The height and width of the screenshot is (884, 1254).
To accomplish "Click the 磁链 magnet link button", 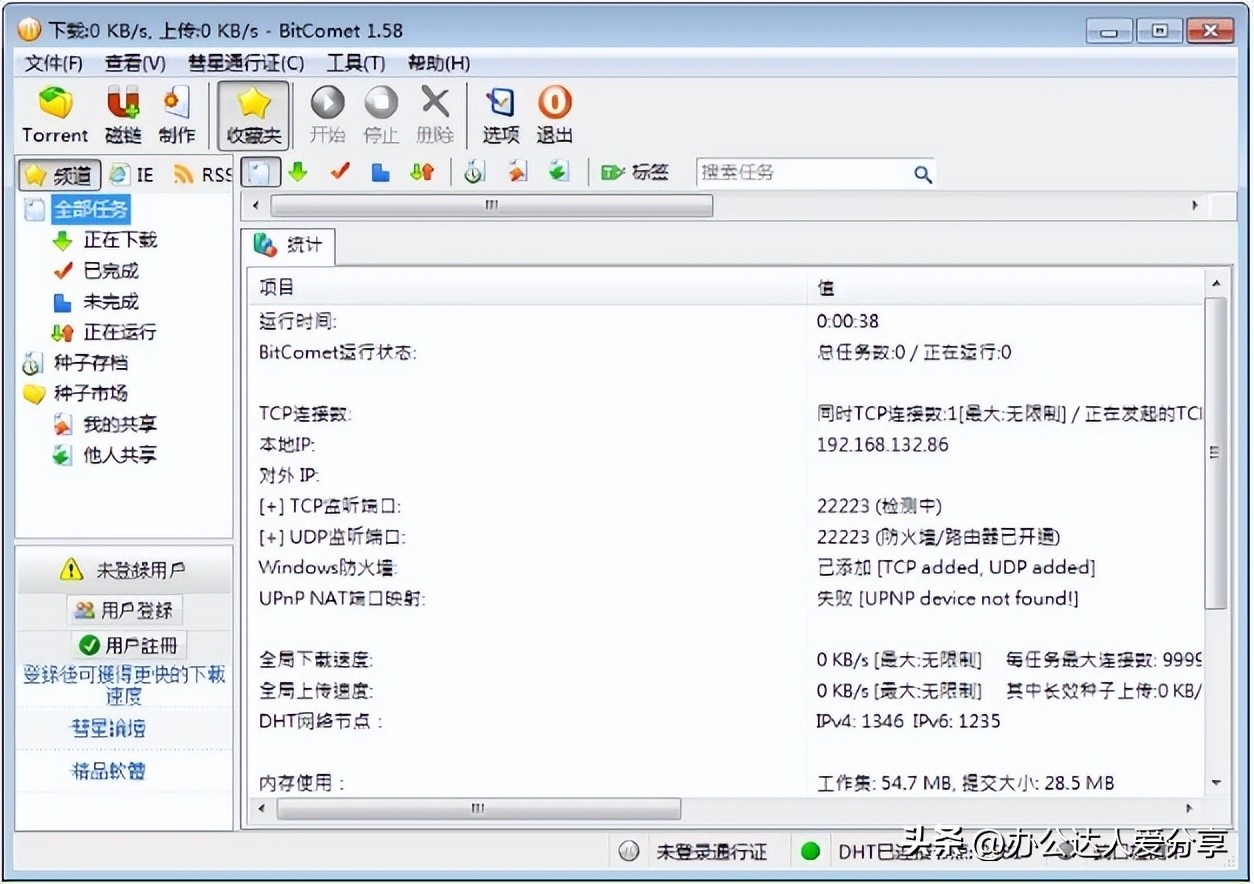I will click(123, 115).
